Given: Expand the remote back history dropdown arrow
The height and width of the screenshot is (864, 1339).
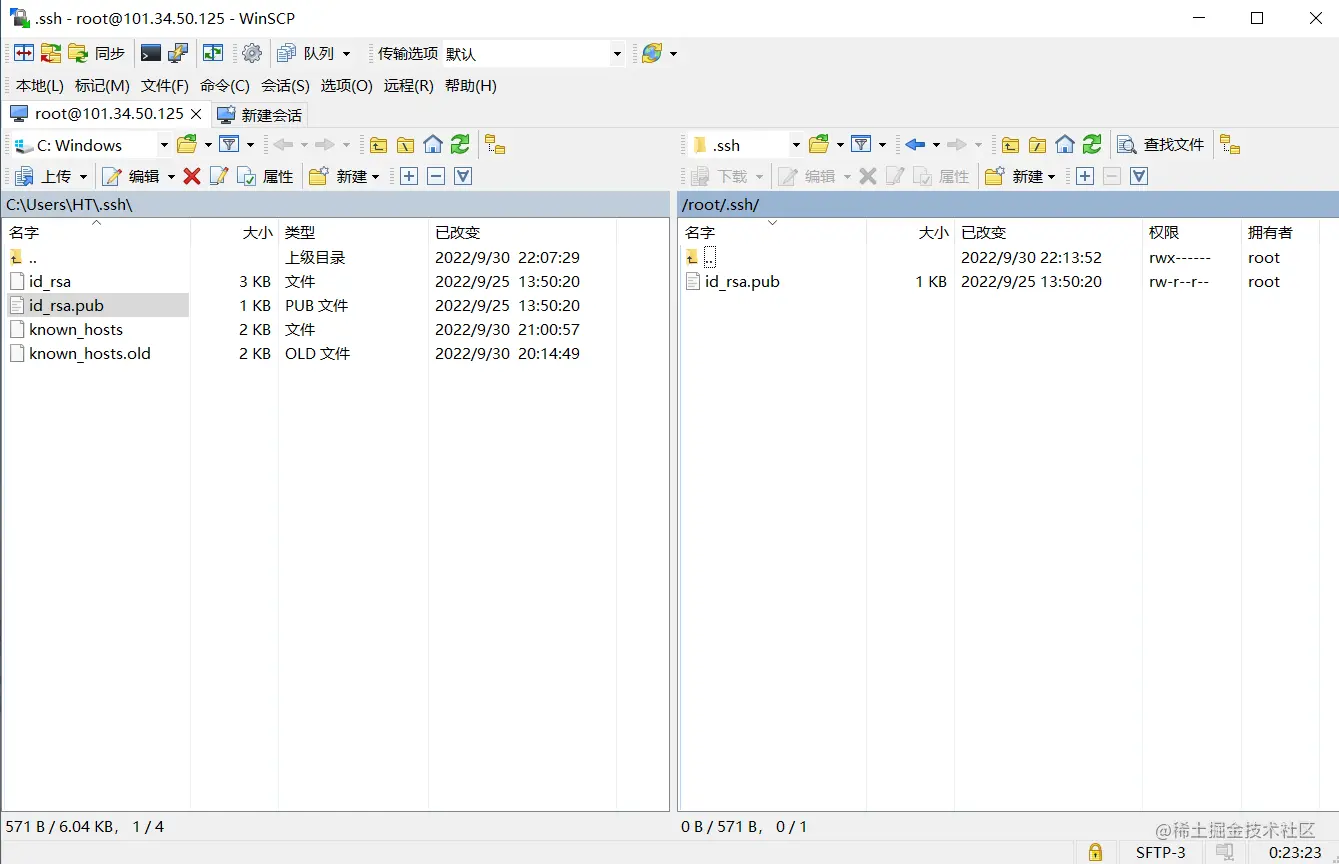Looking at the screenshot, I should click(x=936, y=145).
